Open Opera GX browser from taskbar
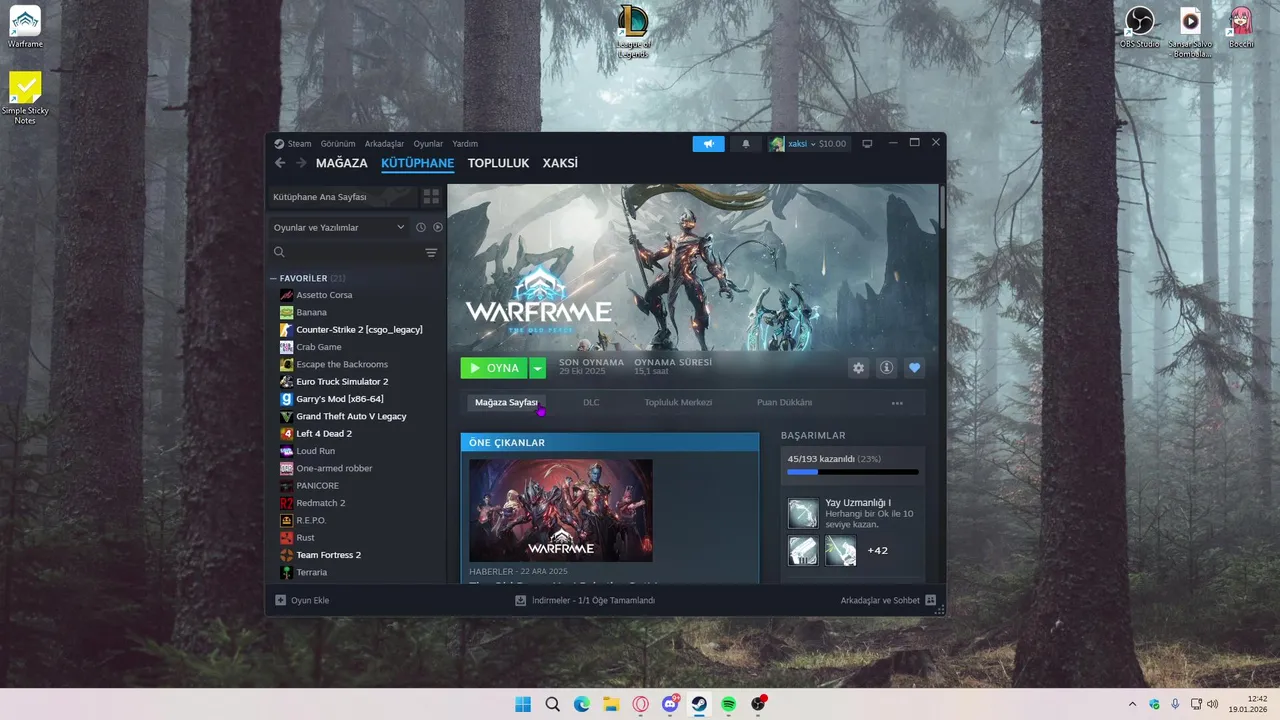This screenshot has width=1280, height=720. tap(641, 704)
